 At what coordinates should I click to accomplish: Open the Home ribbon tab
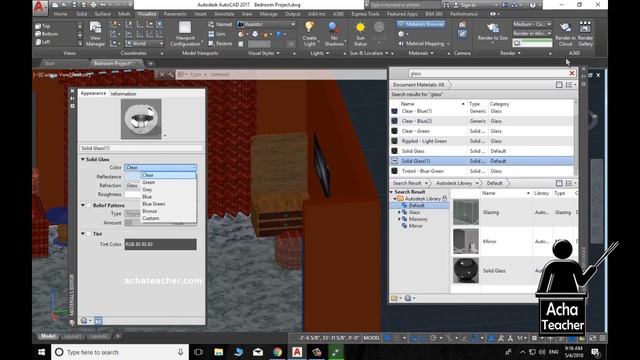(x=61, y=14)
